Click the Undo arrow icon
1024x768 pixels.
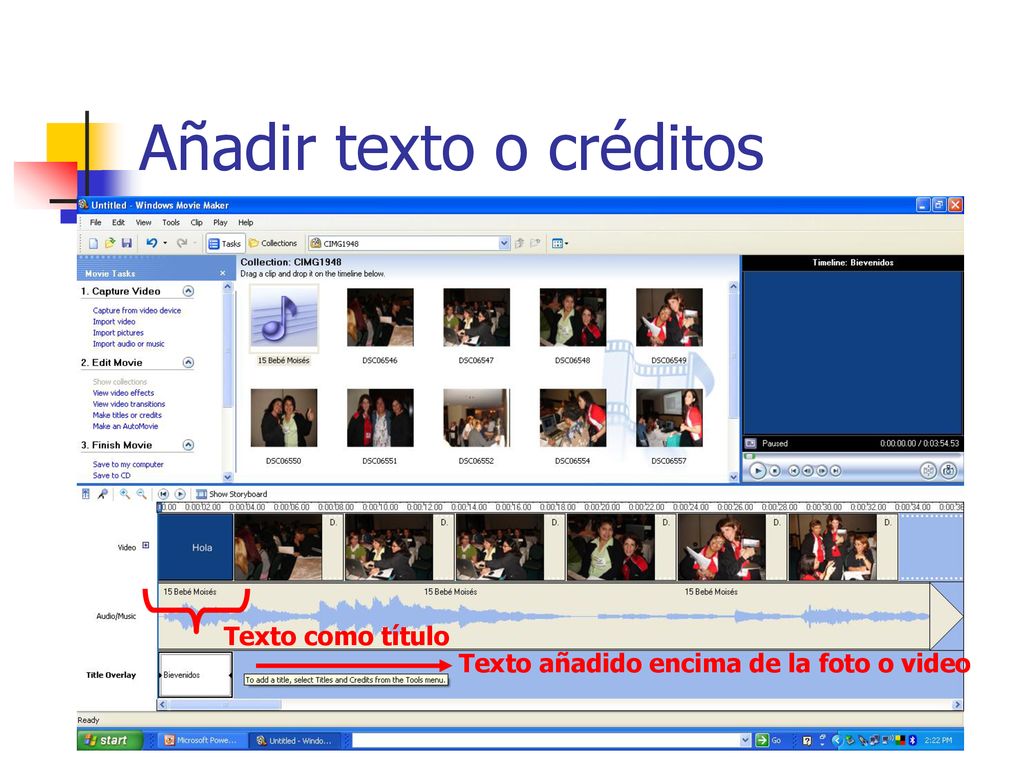coord(152,243)
